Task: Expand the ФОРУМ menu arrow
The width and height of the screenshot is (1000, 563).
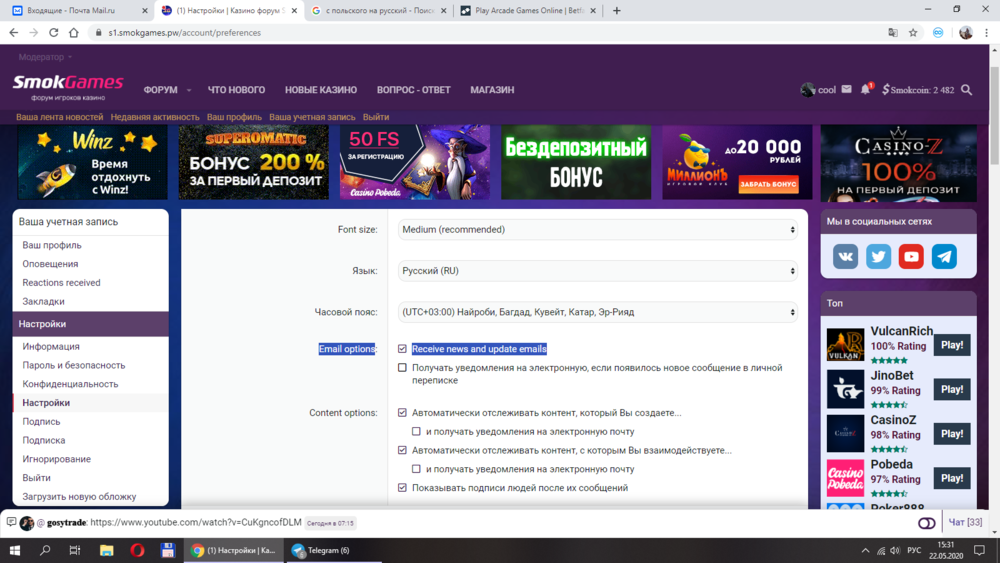Action: point(189,91)
